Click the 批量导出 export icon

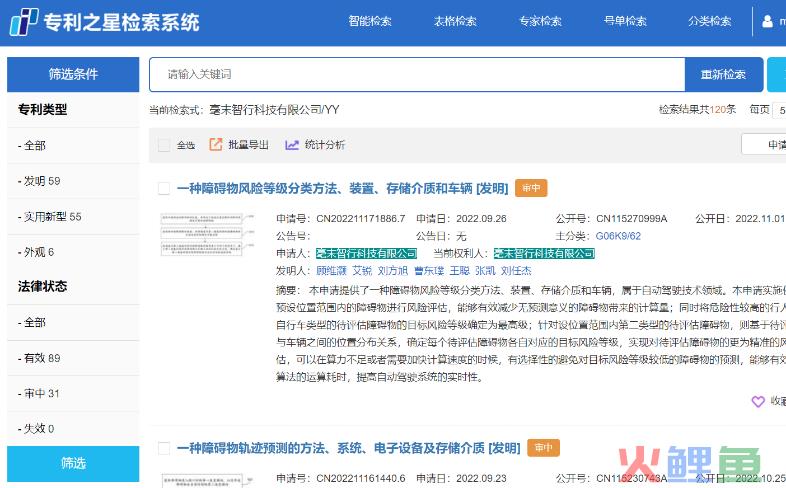tap(216, 145)
